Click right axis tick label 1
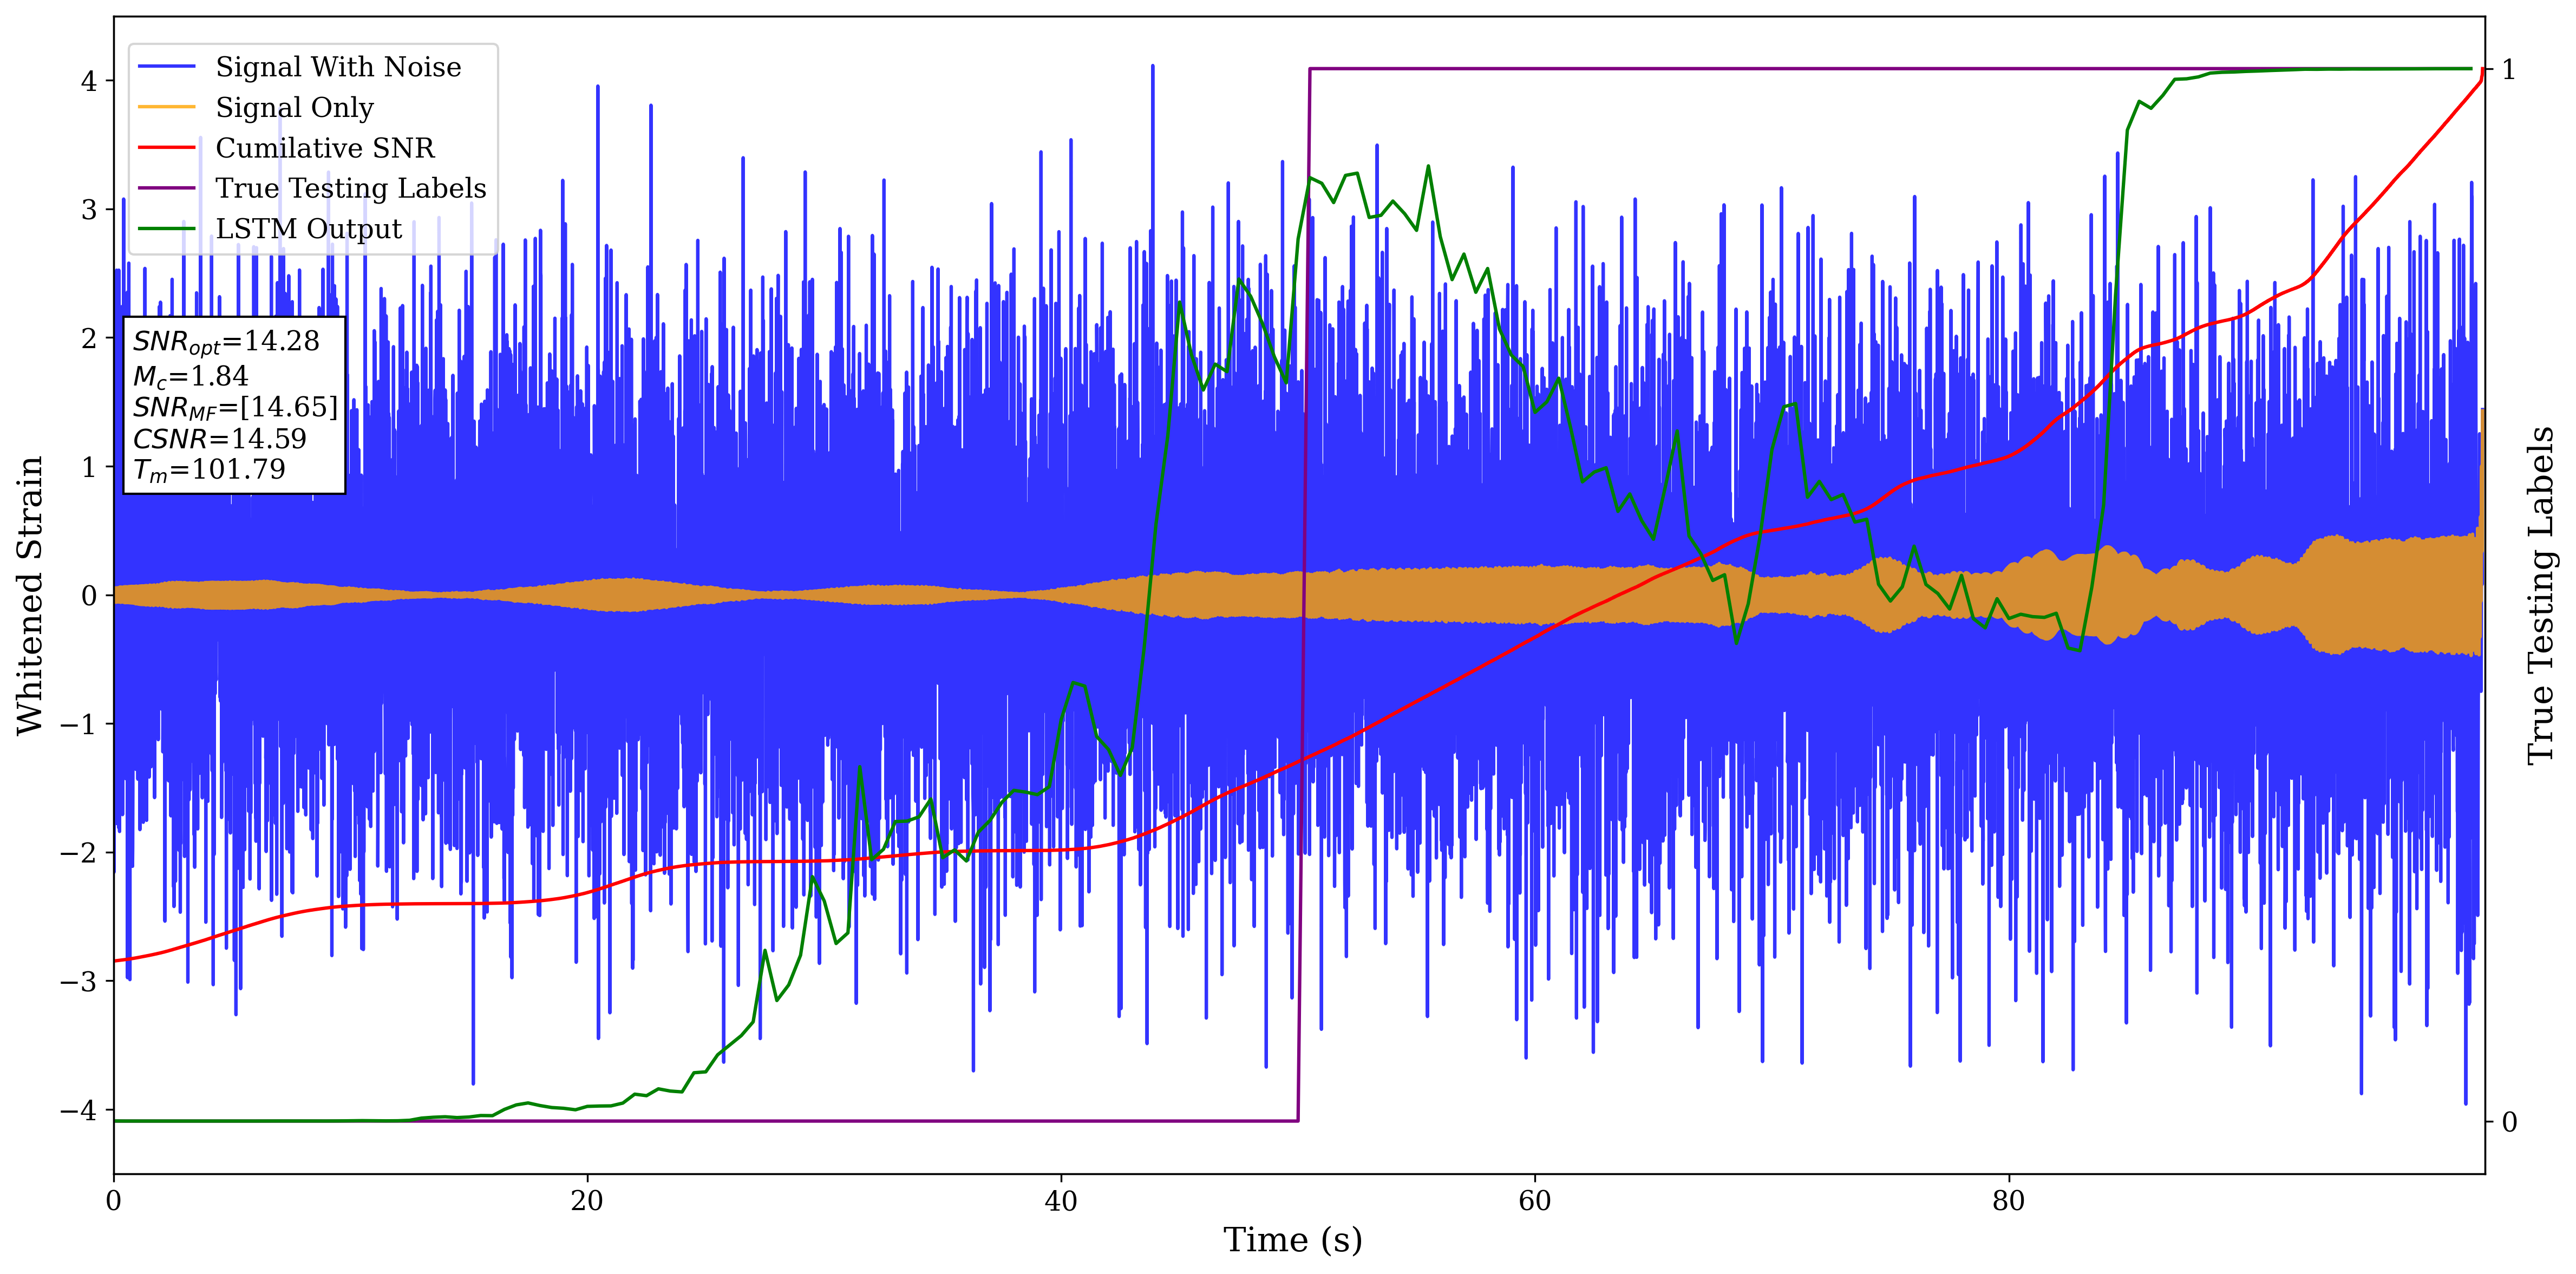 pos(2508,69)
